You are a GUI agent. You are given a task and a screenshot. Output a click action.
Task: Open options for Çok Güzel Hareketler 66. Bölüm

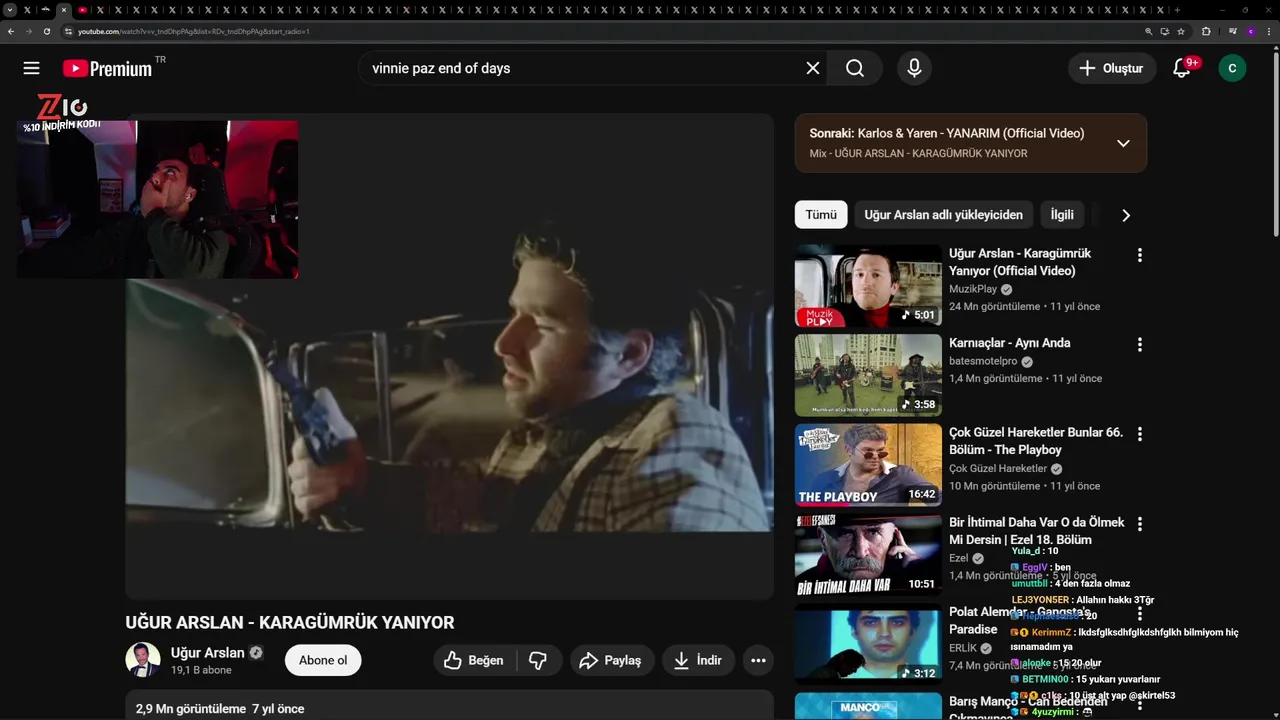point(1139,434)
